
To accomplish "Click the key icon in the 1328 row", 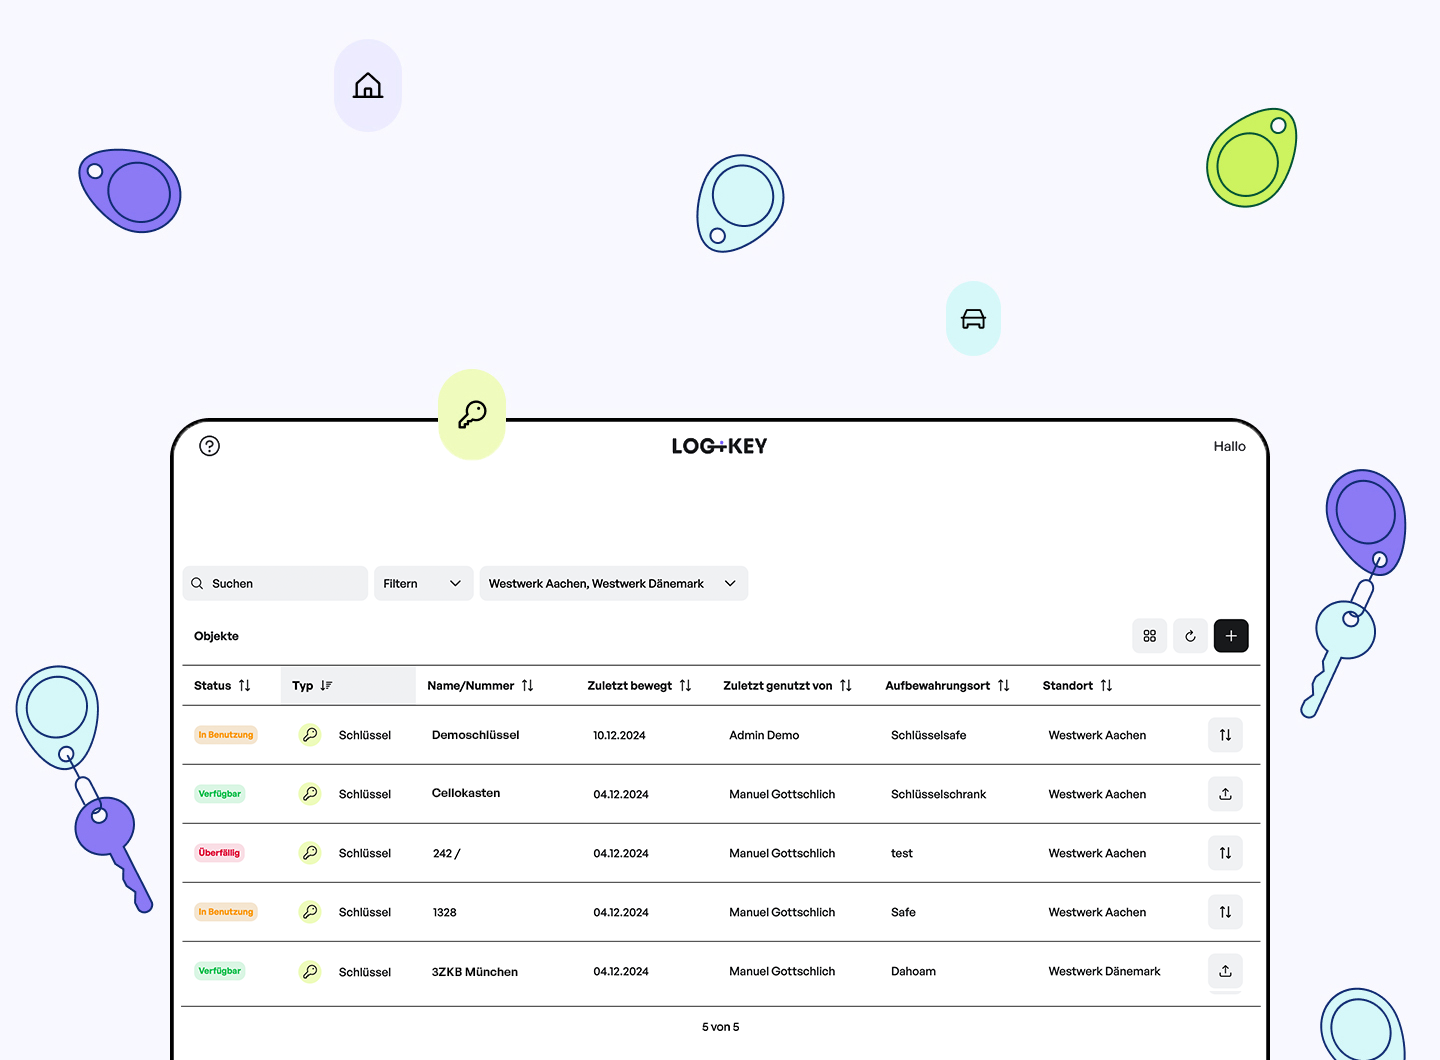I will (x=310, y=912).
